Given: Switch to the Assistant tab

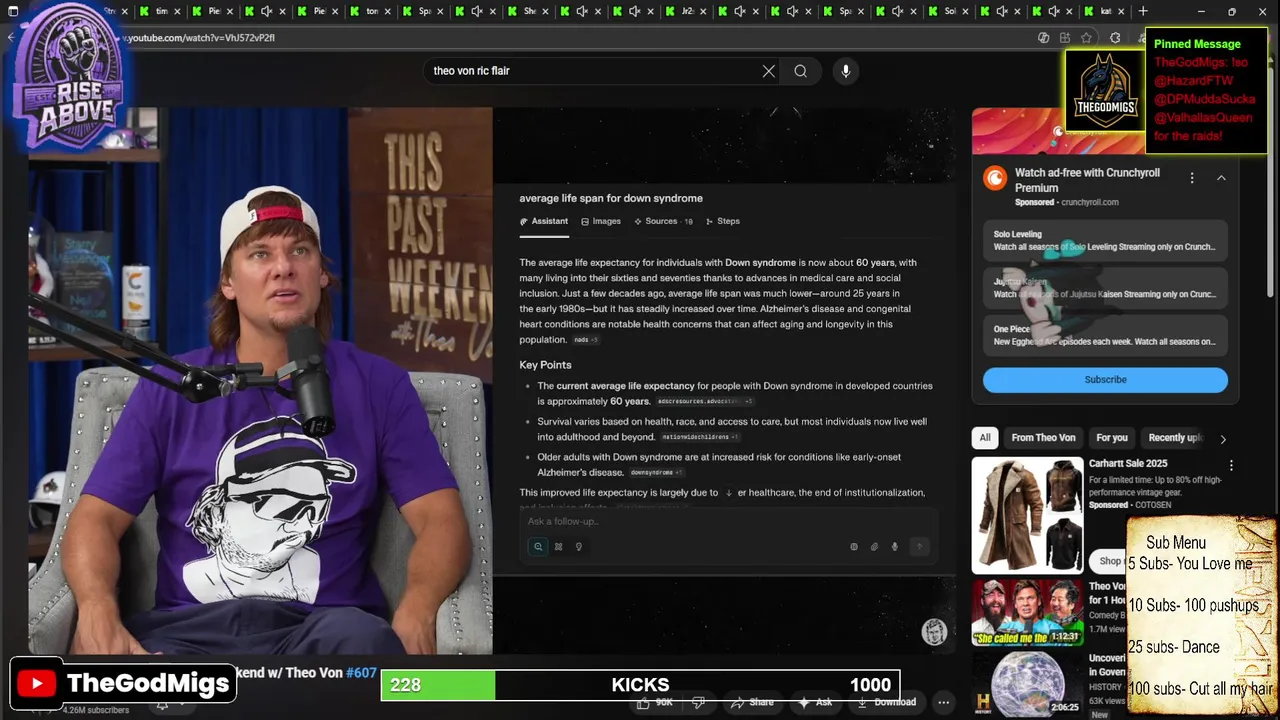Looking at the screenshot, I should point(544,221).
